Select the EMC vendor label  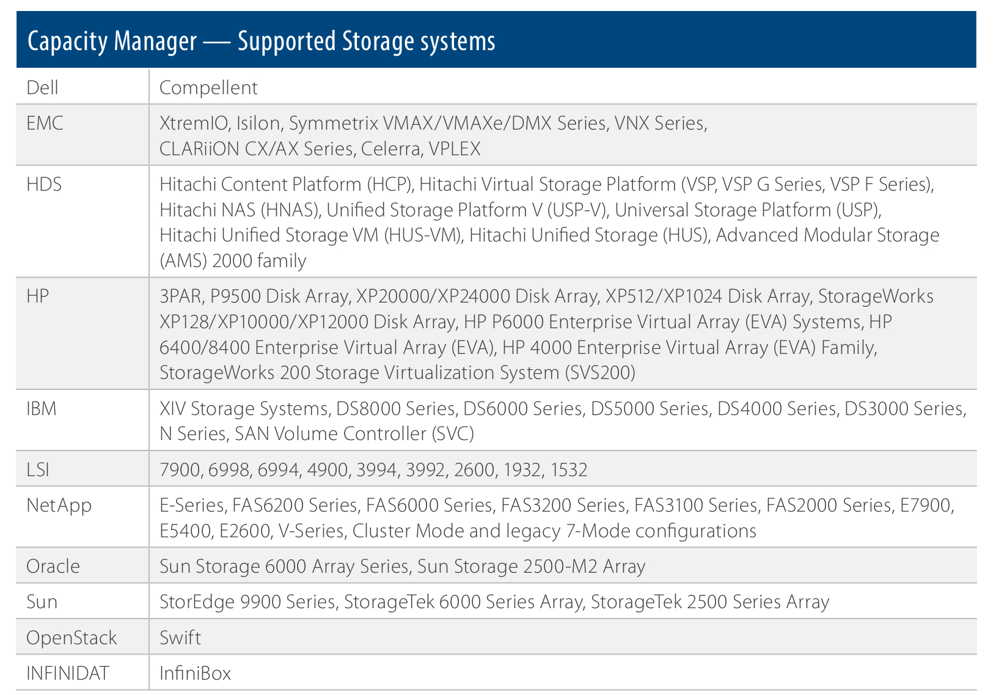(x=45, y=123)
